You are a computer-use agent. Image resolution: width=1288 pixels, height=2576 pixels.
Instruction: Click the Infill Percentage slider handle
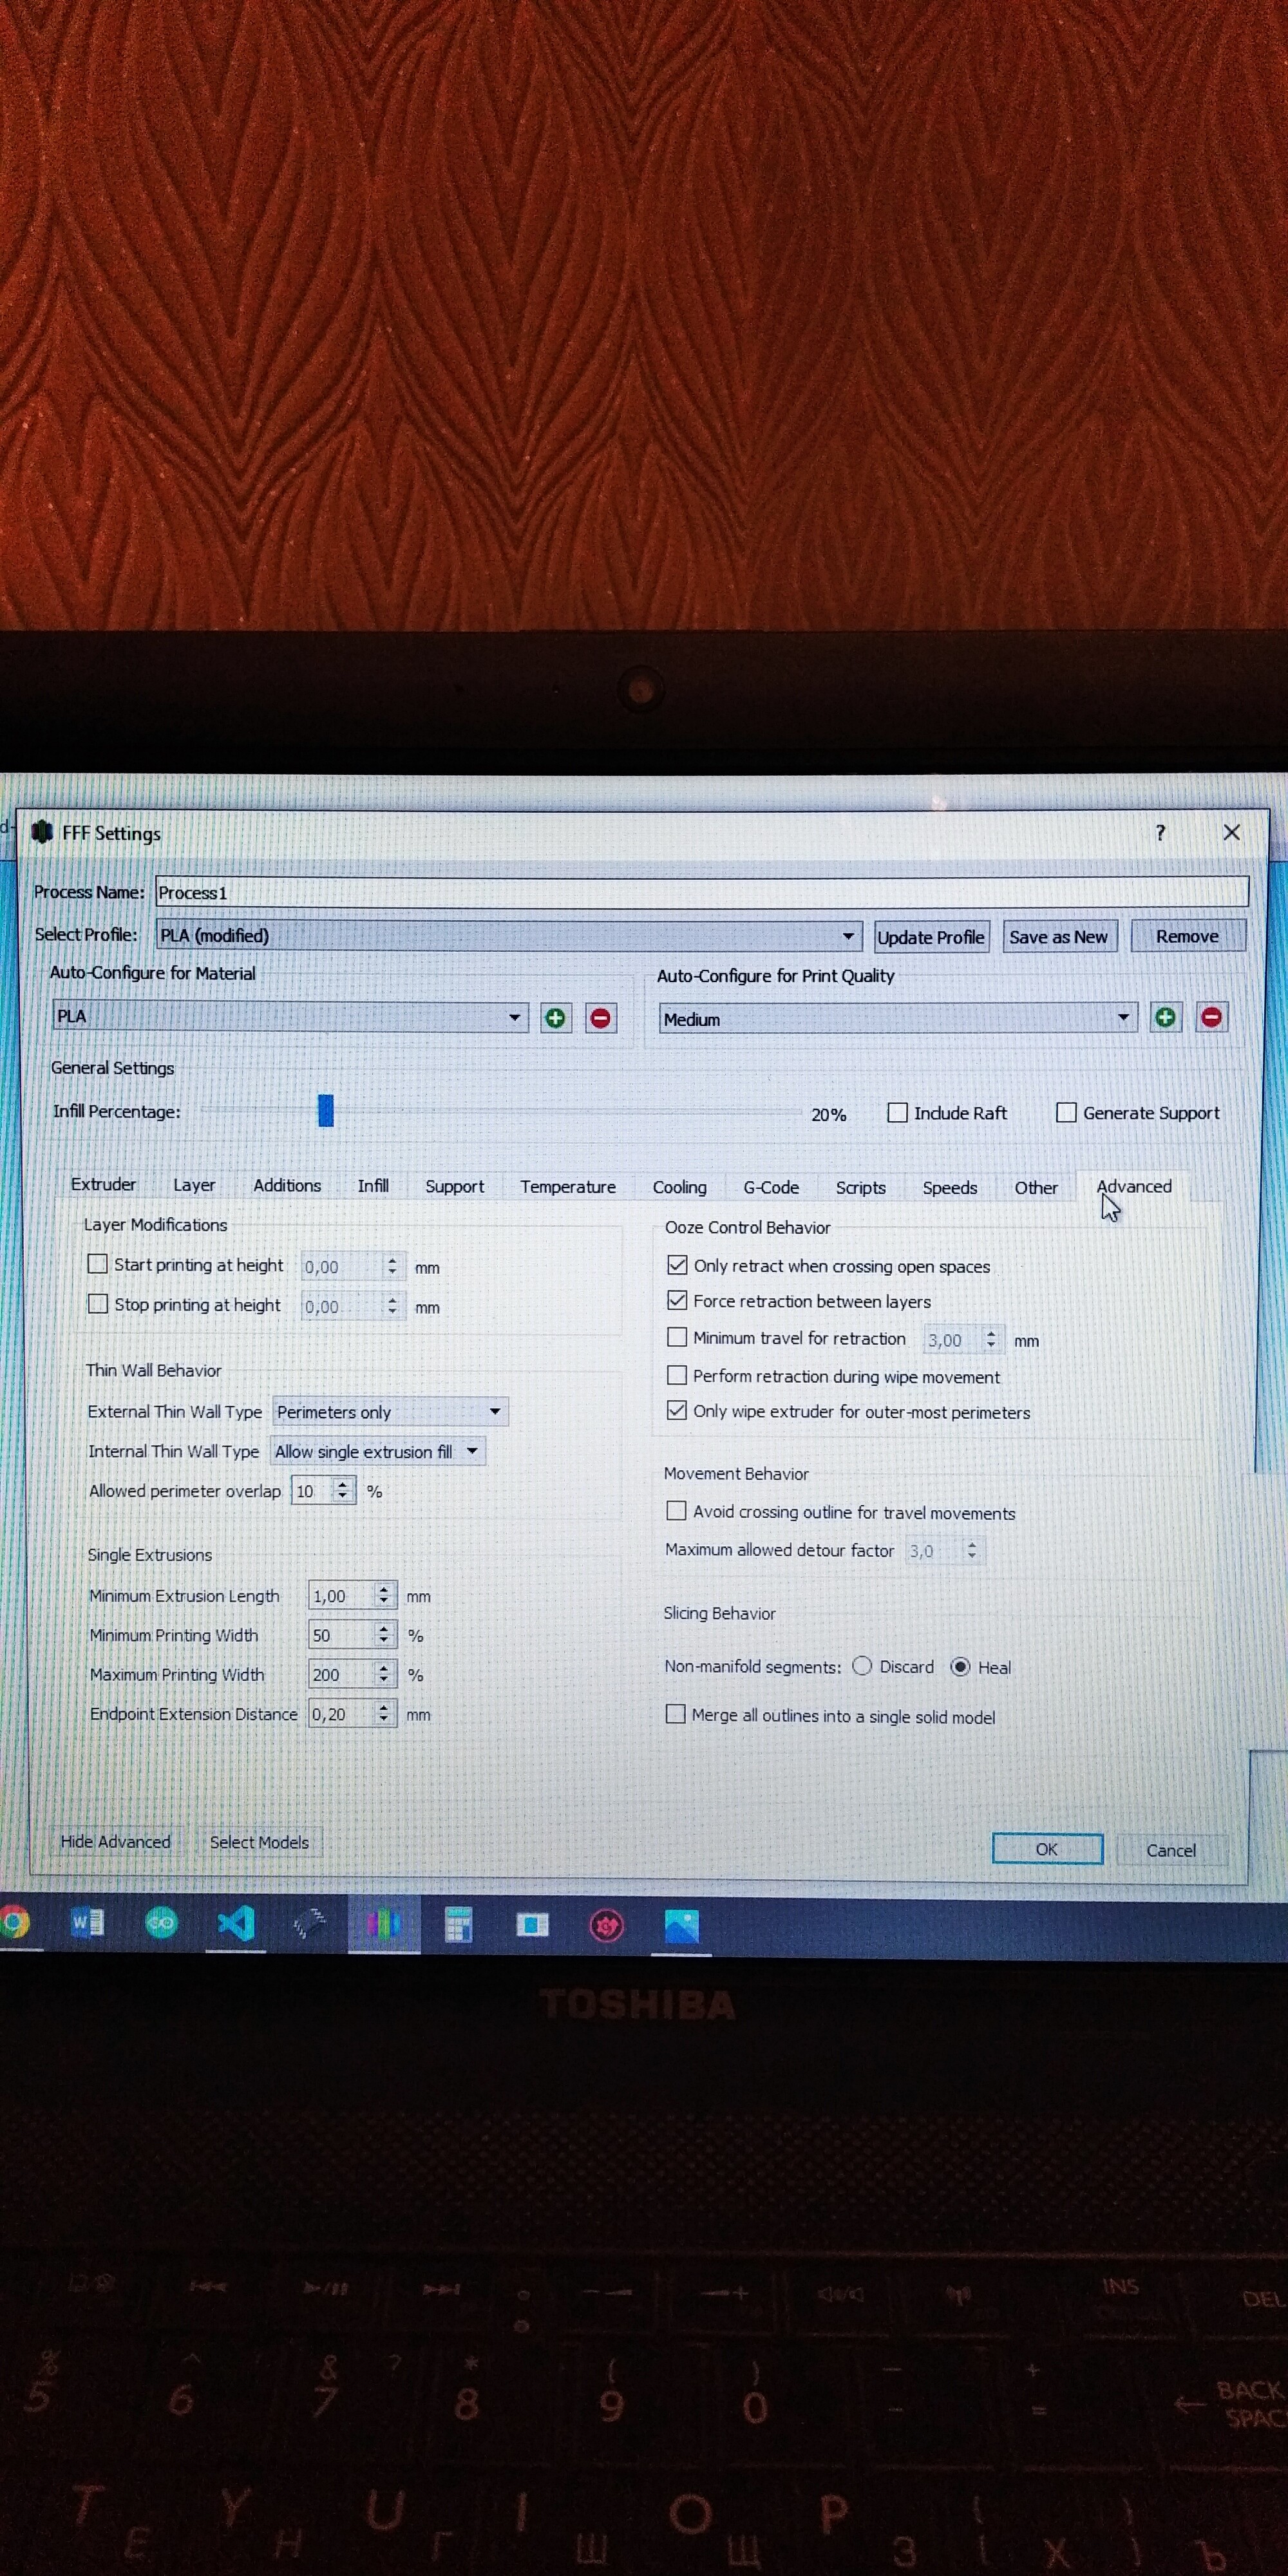pyautogui.click(x=326, y=1110)
